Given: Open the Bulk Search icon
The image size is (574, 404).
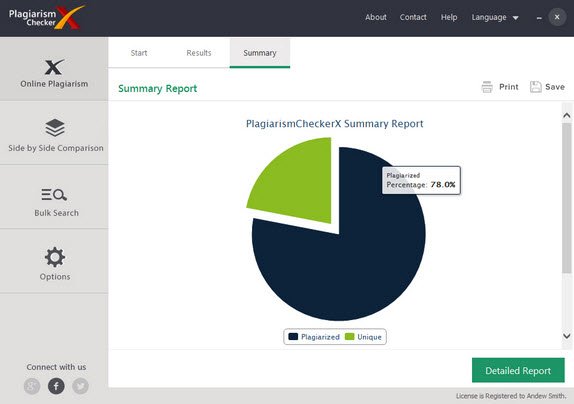Looking at the screenshot, I should pyautogui.click(x=54, y=194).
